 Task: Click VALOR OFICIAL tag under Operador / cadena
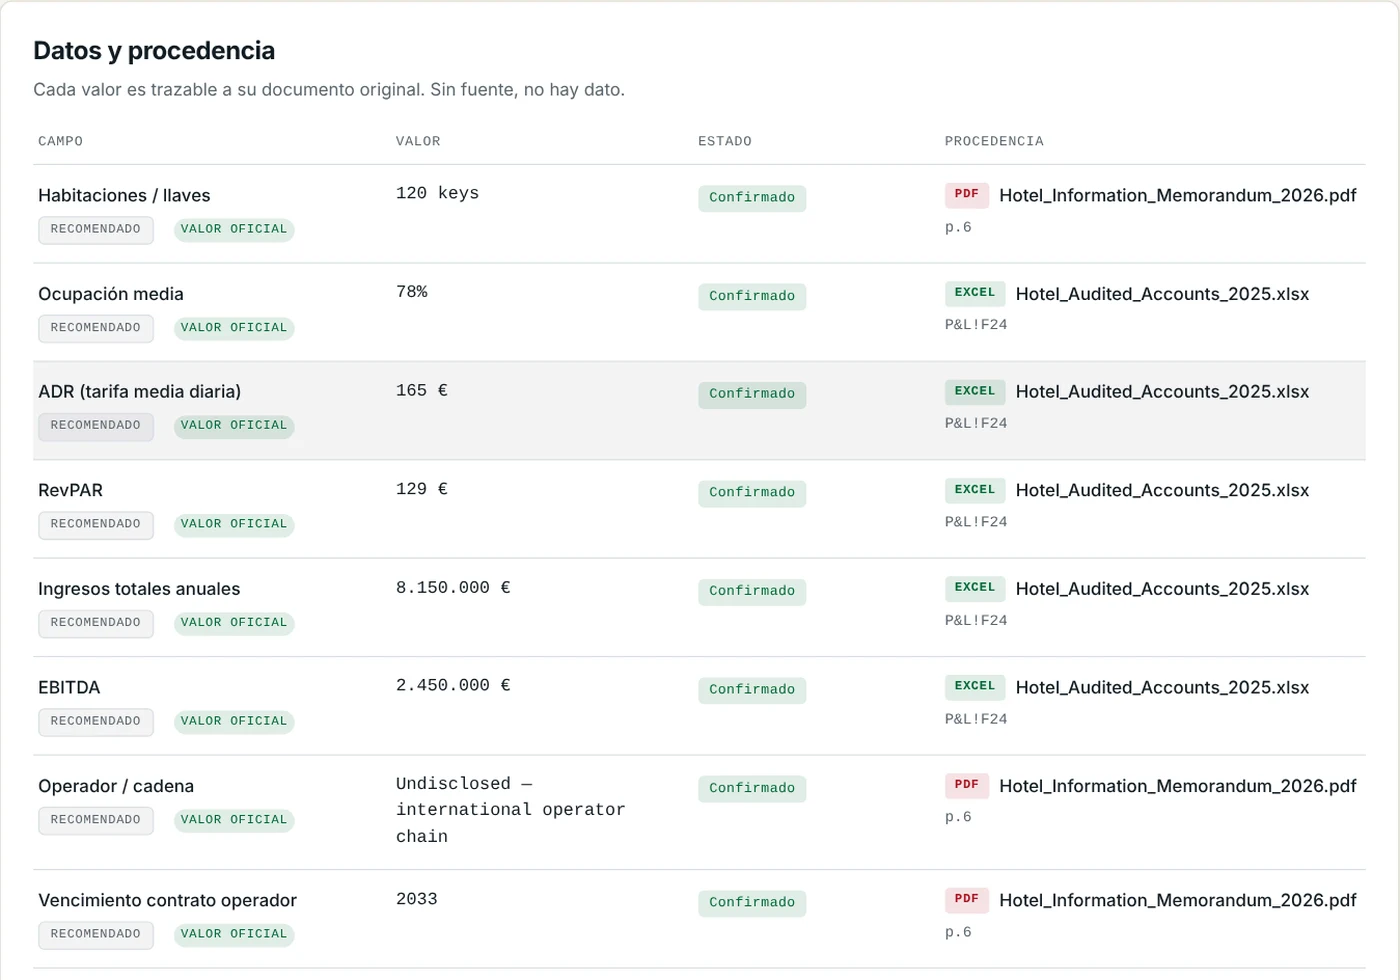click(x=234, y=820)
